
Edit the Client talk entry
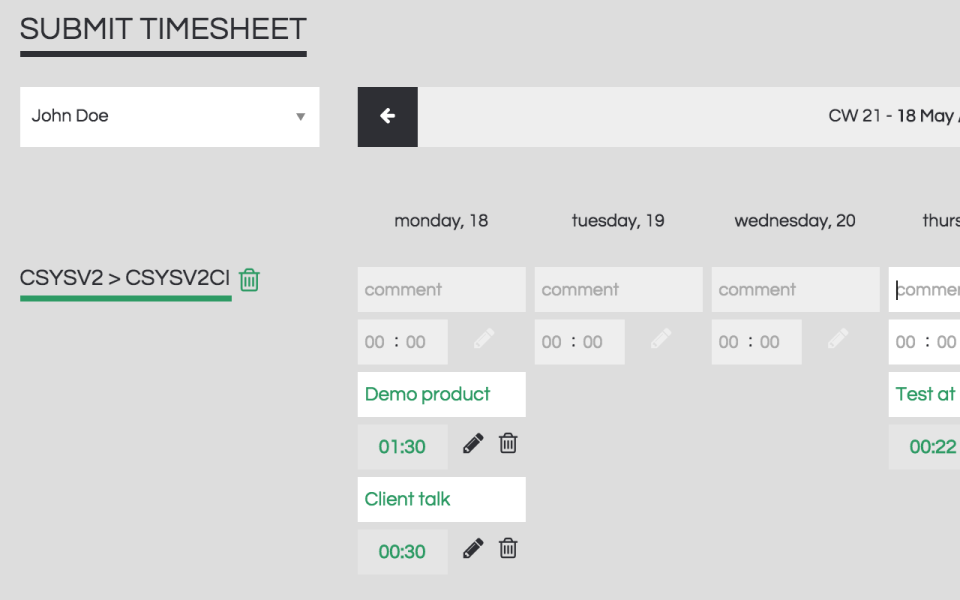click(x=471, y=549)
